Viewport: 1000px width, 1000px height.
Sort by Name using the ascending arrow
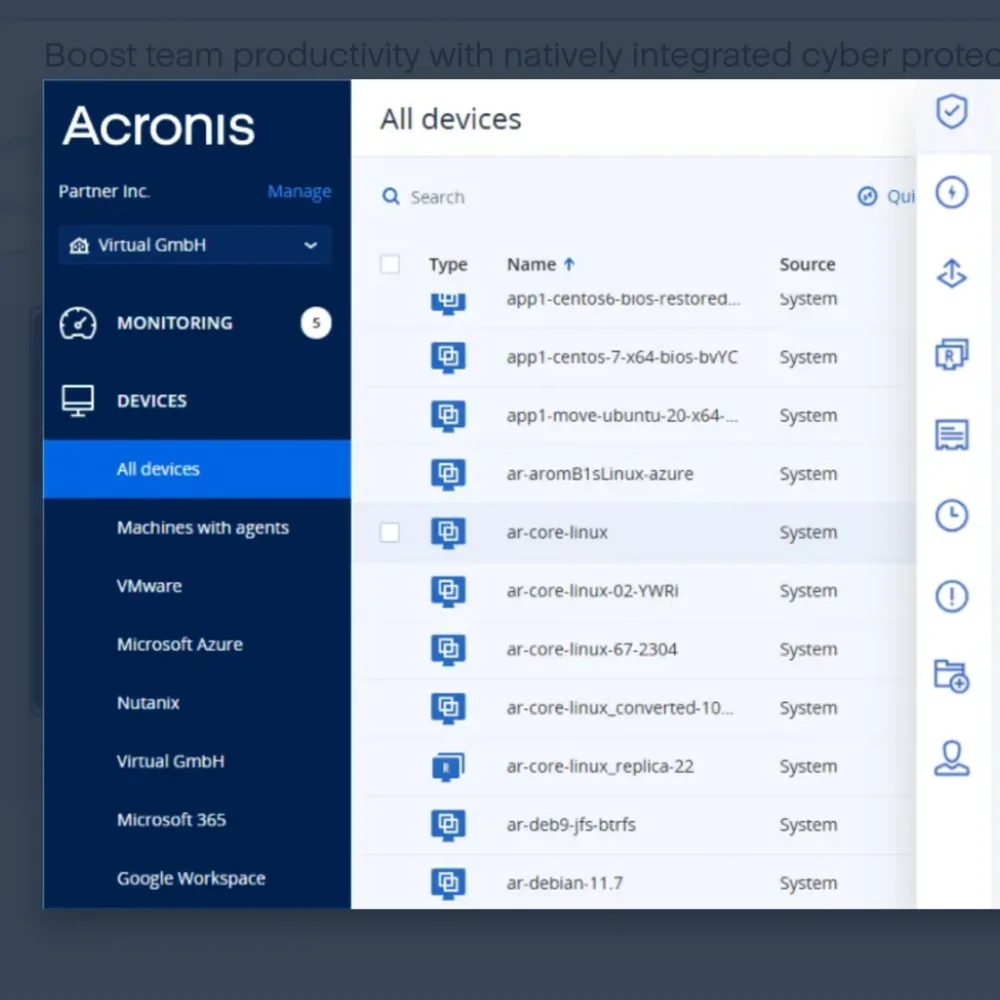point(570,264)
